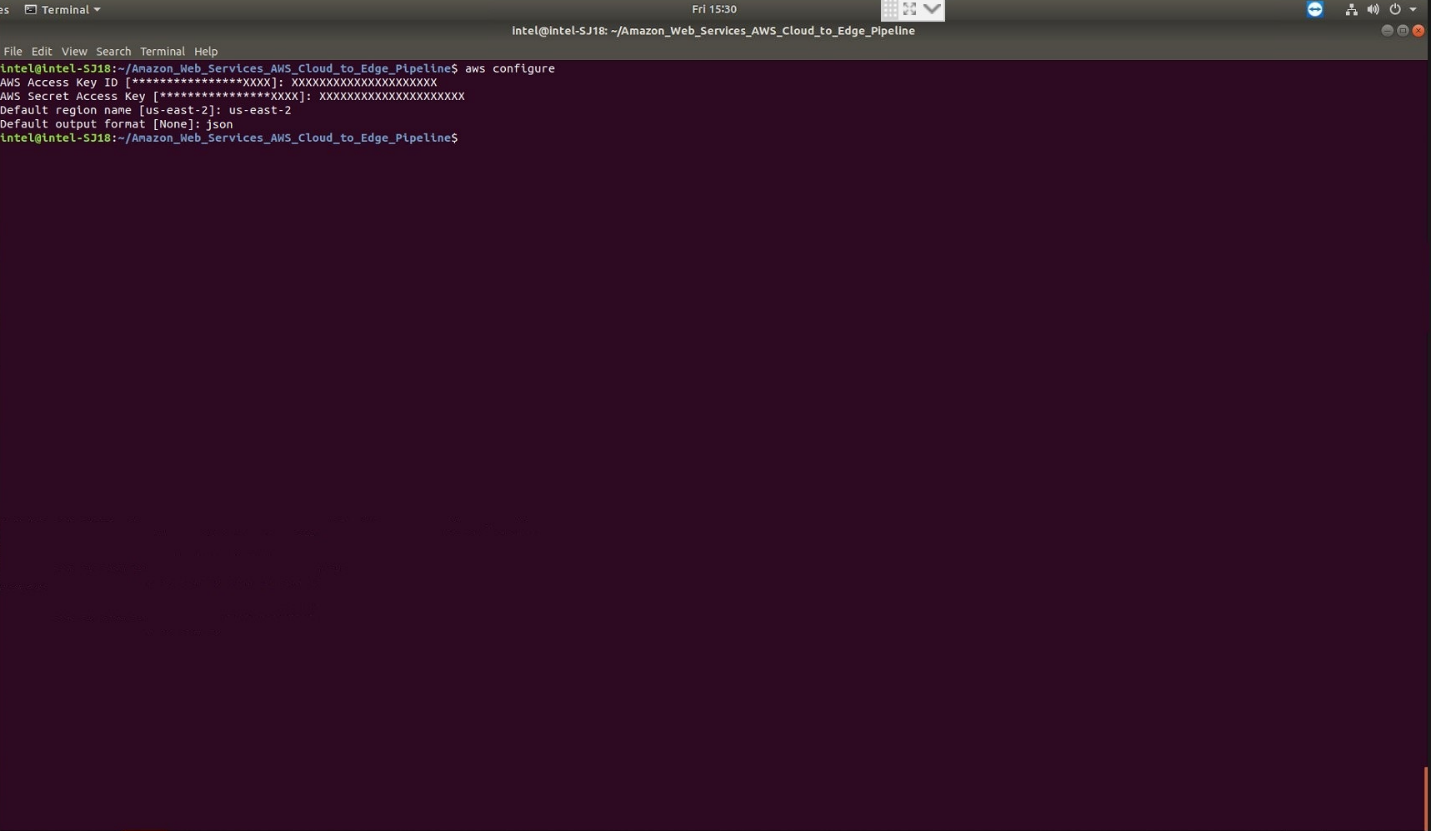Open the wired network status icon
The image size is (1431, 831).
pos(1352,9)
